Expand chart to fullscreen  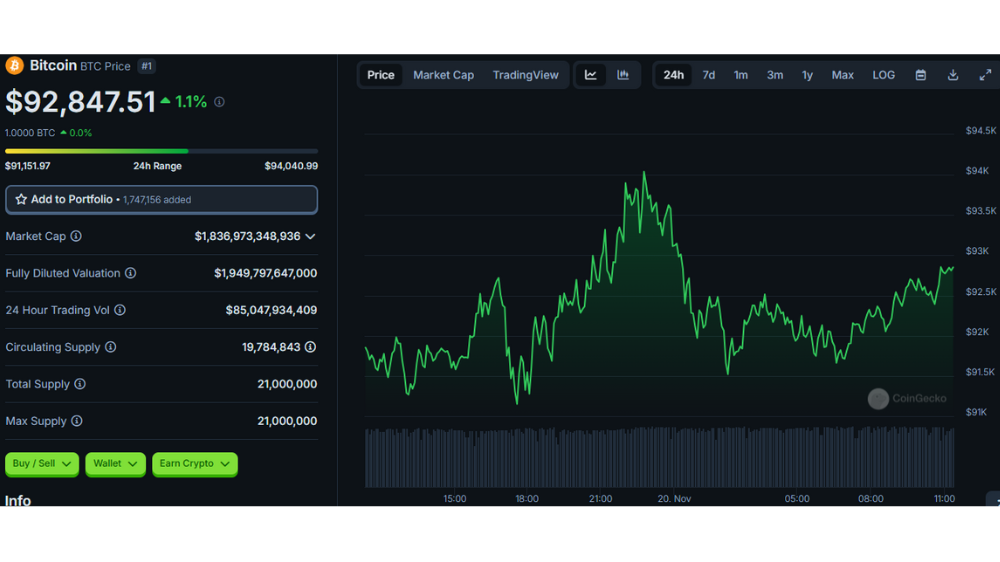pyautogui.click(x=985, y=75)
